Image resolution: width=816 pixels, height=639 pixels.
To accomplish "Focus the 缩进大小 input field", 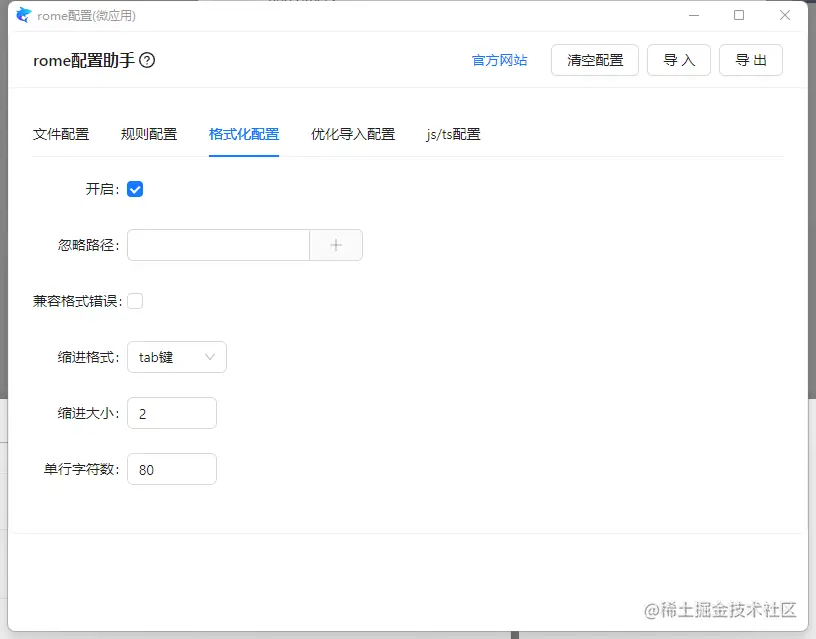I will (x=172, y=413).
